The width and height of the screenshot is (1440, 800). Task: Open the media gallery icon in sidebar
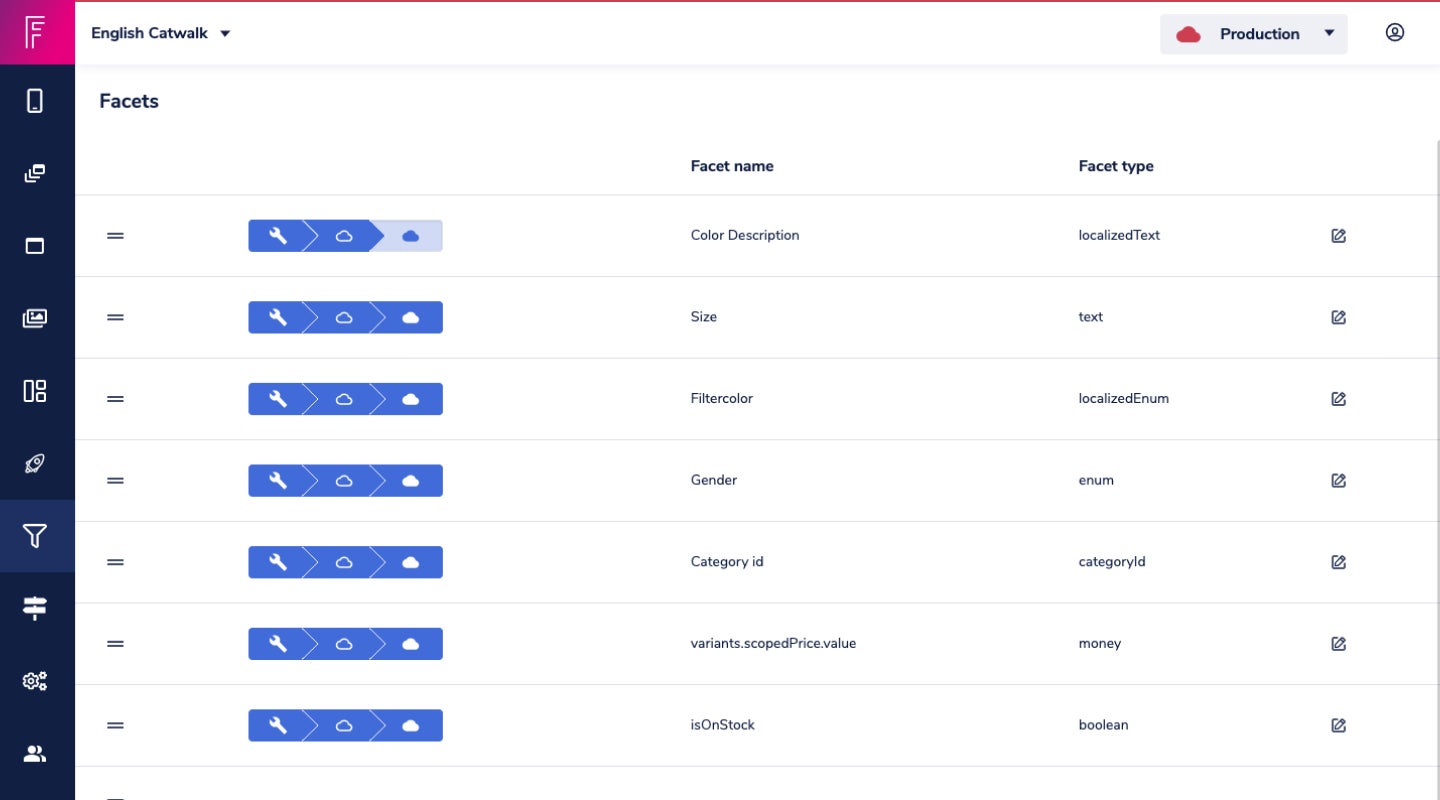(35, 318)
